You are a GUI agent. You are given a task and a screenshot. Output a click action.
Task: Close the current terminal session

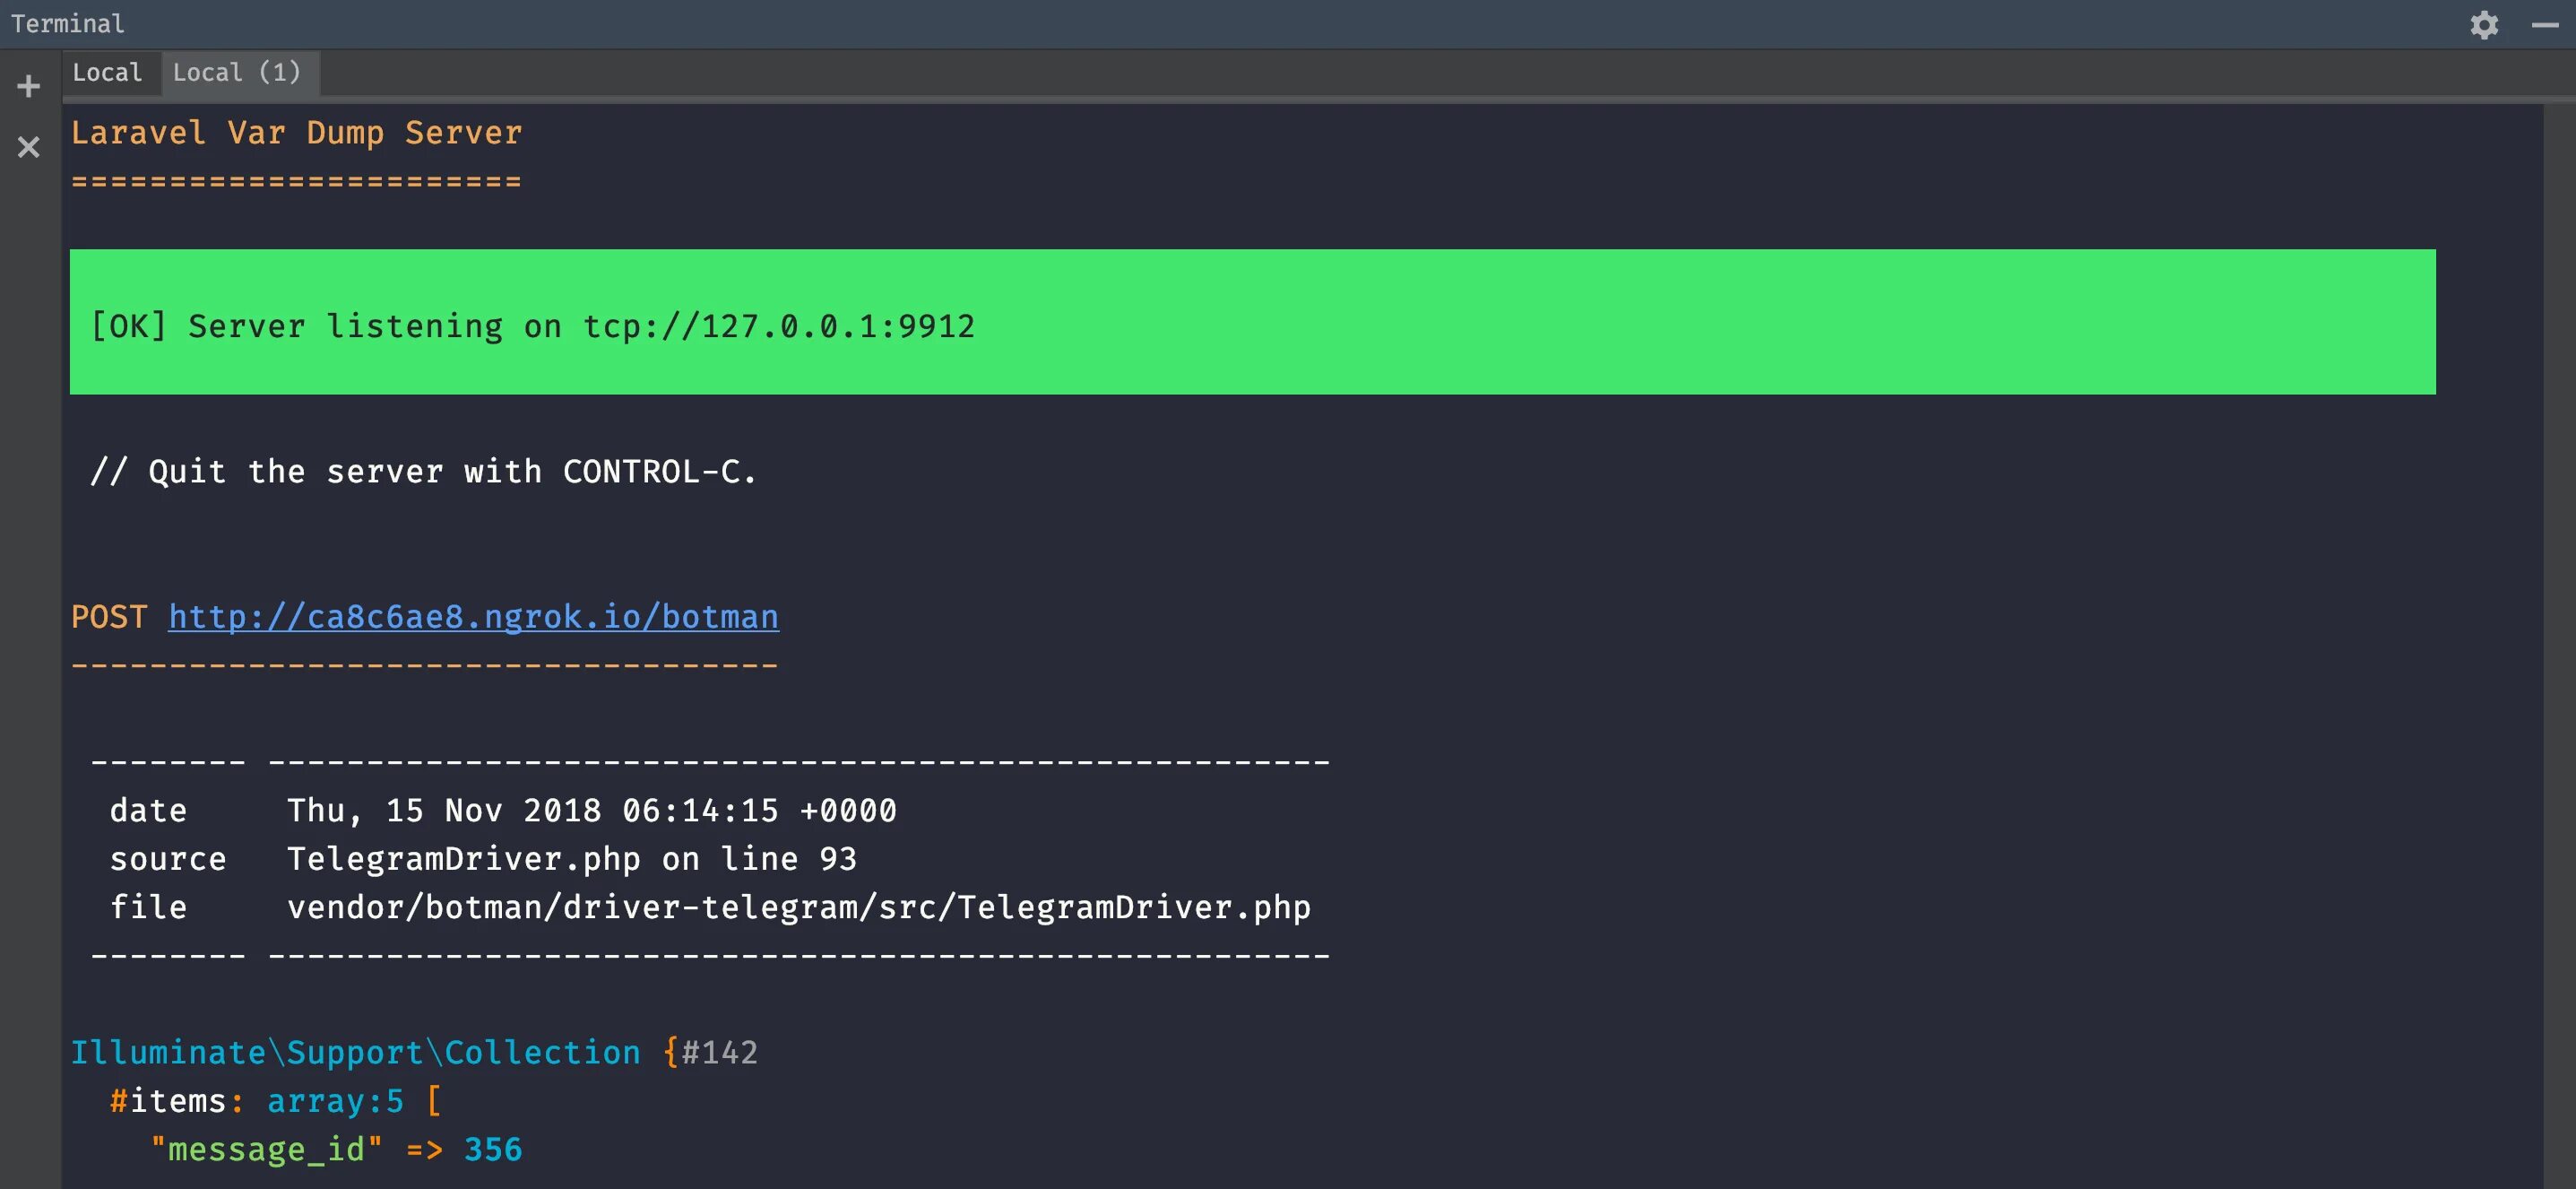29,147
